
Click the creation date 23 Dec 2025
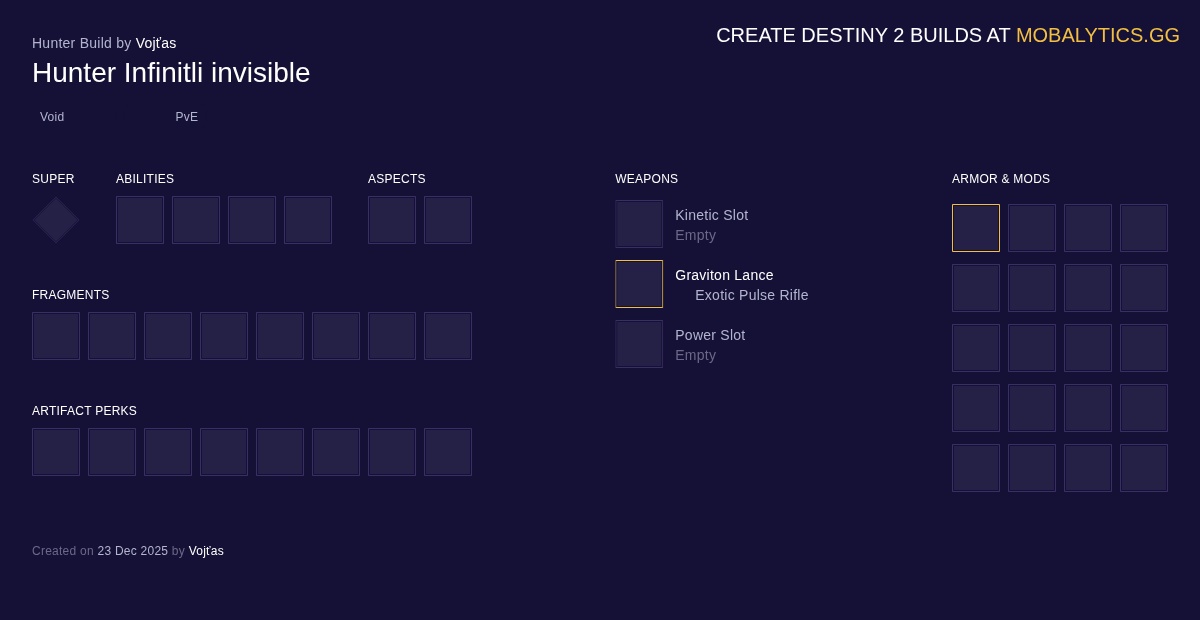tap(132, 551)
